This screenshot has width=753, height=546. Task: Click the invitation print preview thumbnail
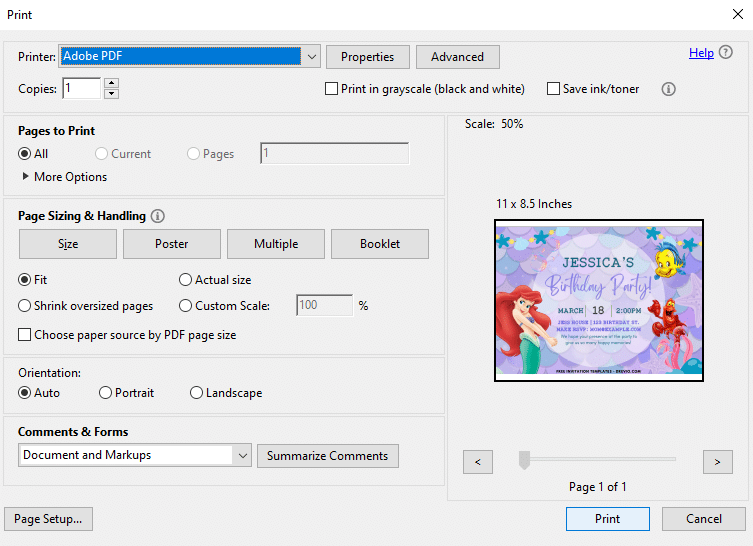599,301
